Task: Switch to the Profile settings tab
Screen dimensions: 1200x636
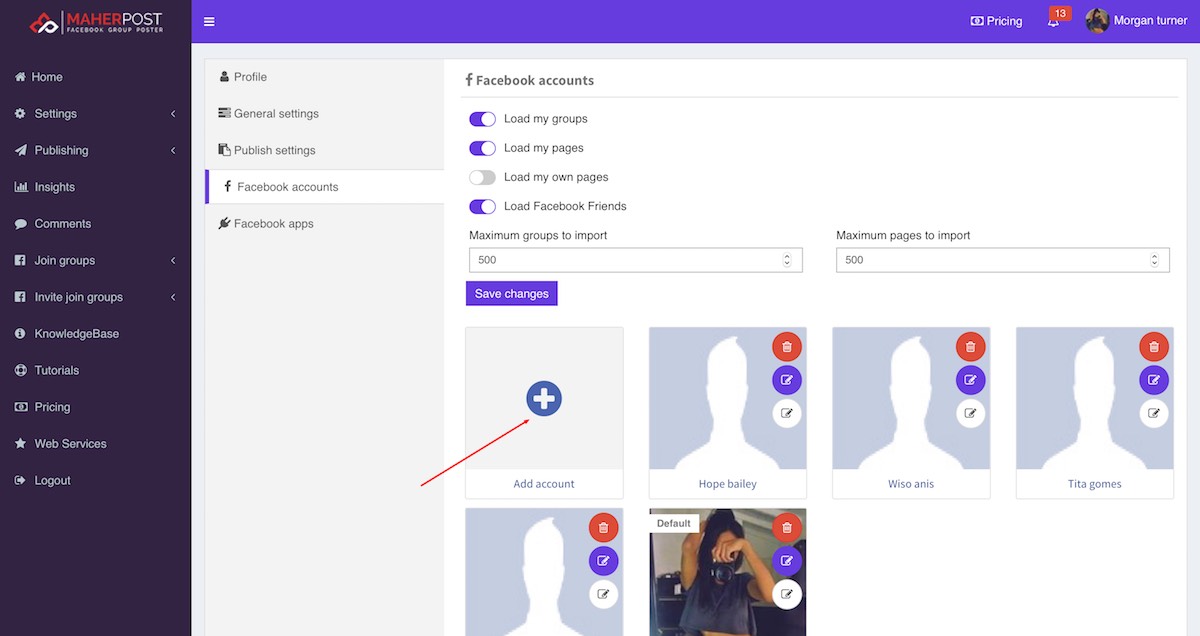Action: click(325, 77)
